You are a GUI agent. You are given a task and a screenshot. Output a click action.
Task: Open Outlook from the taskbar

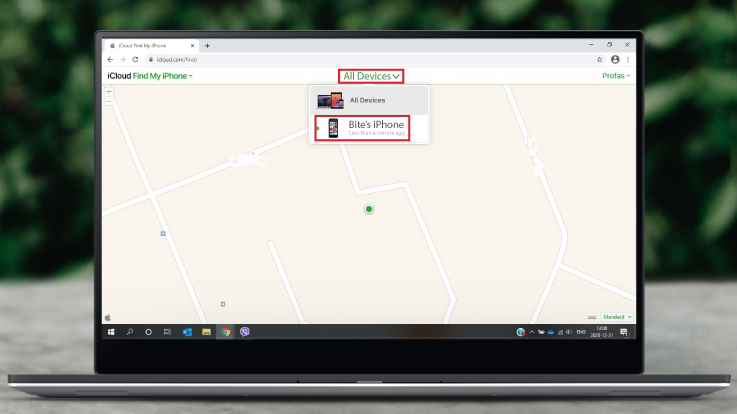click(187, 331)
